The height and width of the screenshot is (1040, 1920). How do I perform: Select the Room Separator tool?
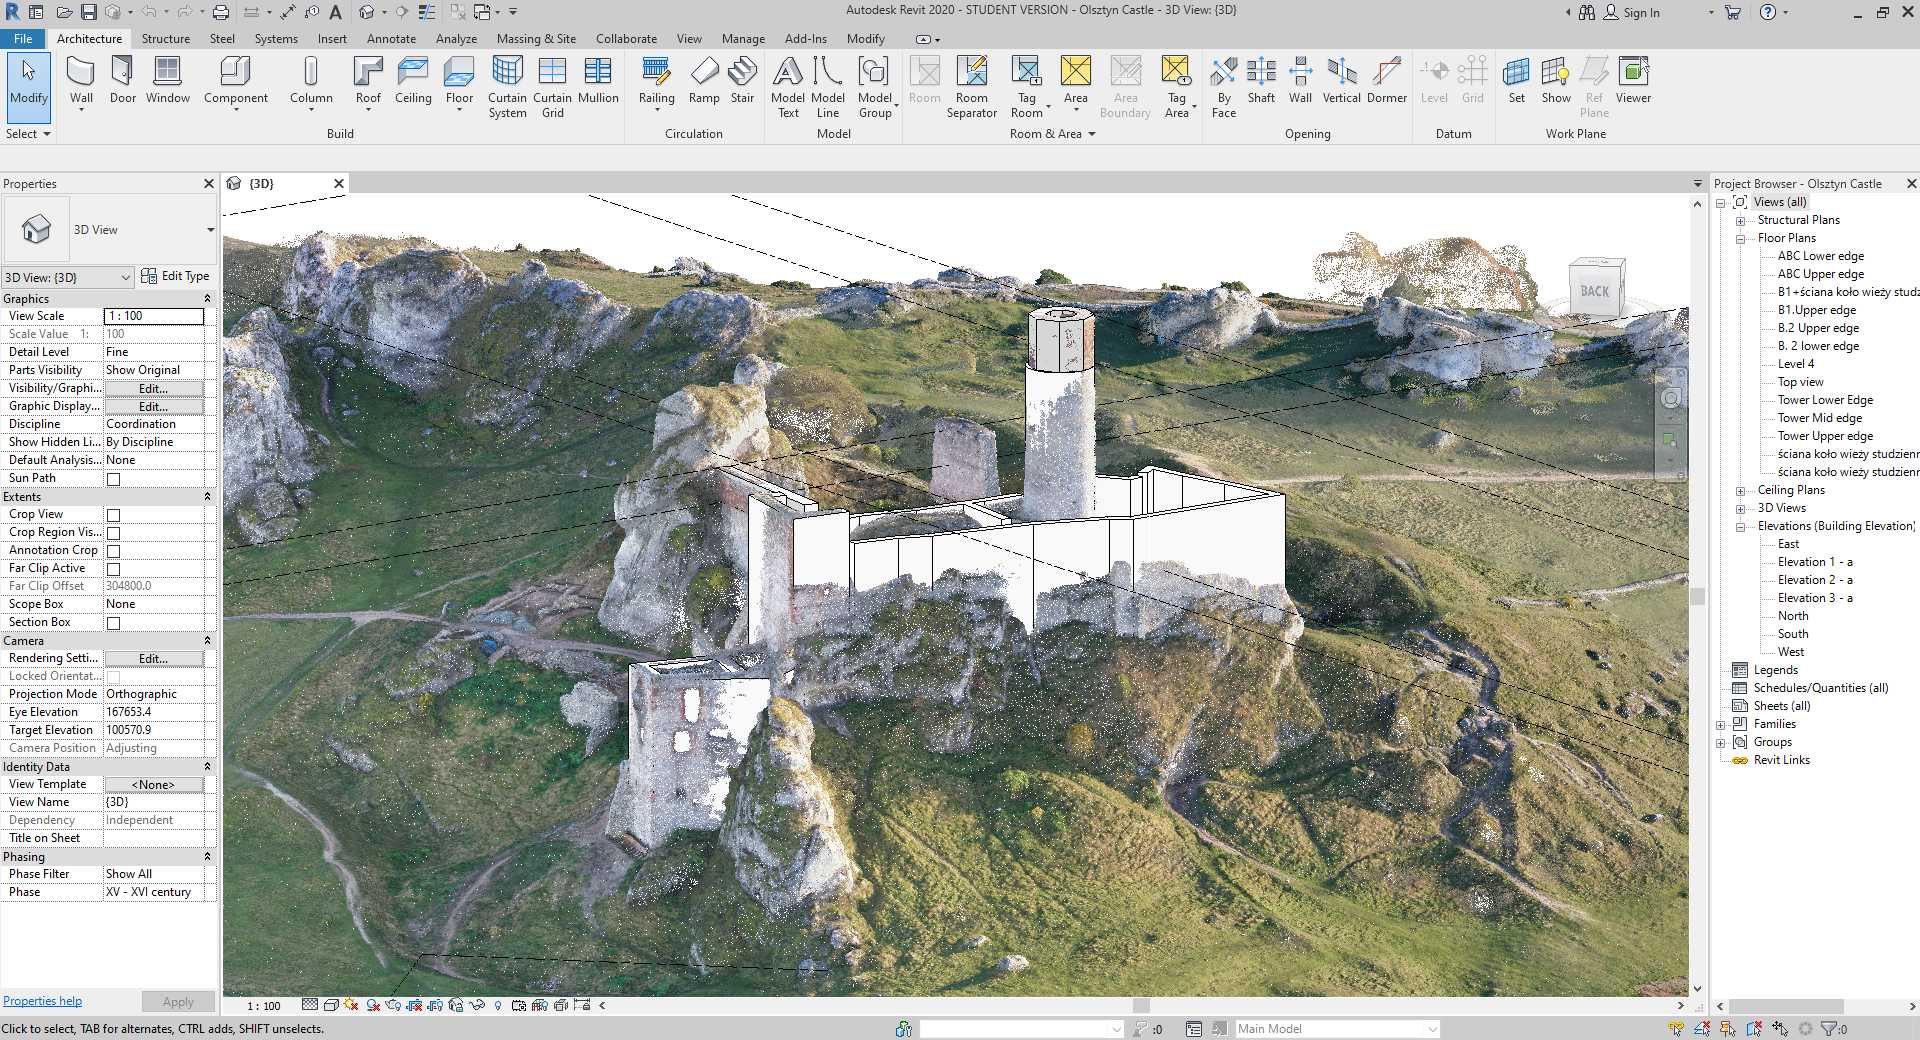pos(971,87)
